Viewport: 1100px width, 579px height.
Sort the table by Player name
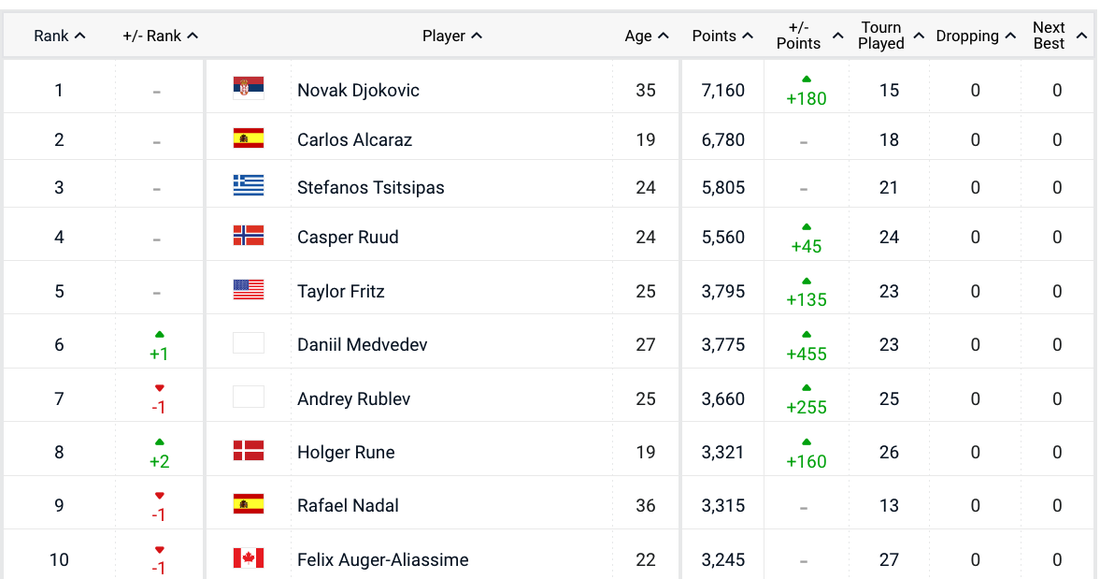[452, 36]
